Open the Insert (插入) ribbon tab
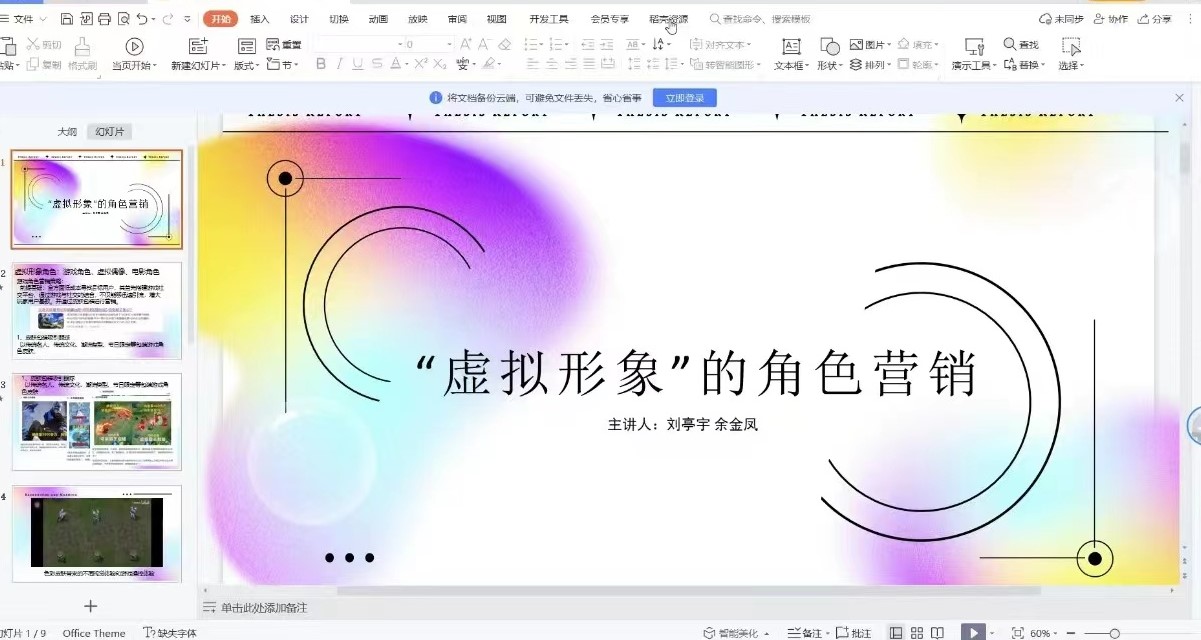The height and width of the screenshot is (640, 1201). 259,19
